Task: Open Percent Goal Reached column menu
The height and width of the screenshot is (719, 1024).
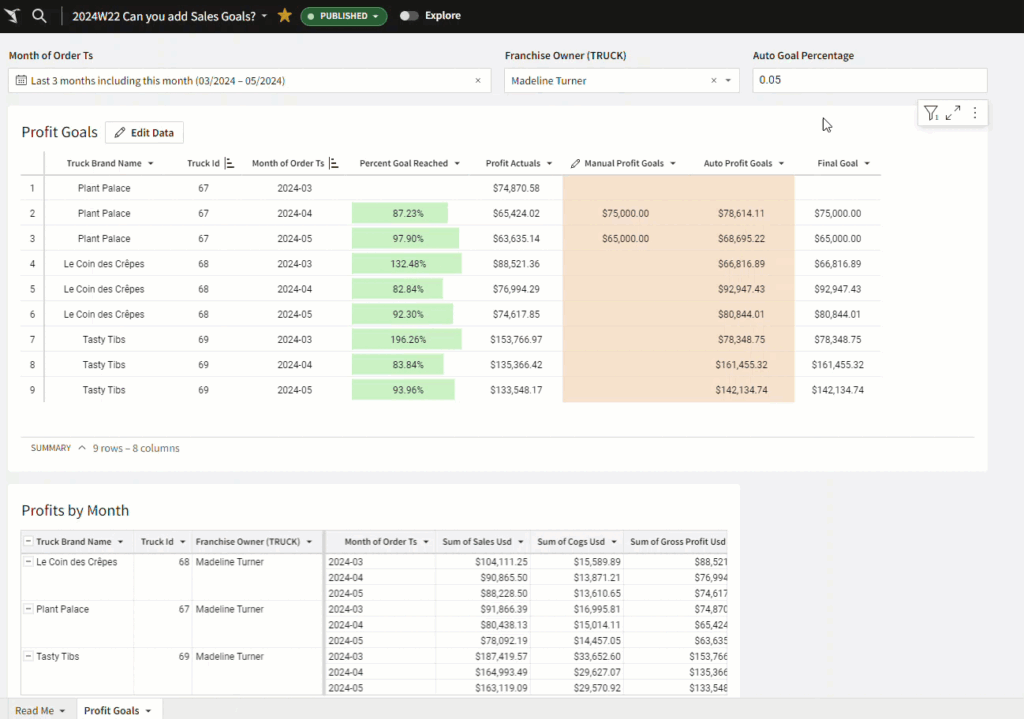Action: 456,163
